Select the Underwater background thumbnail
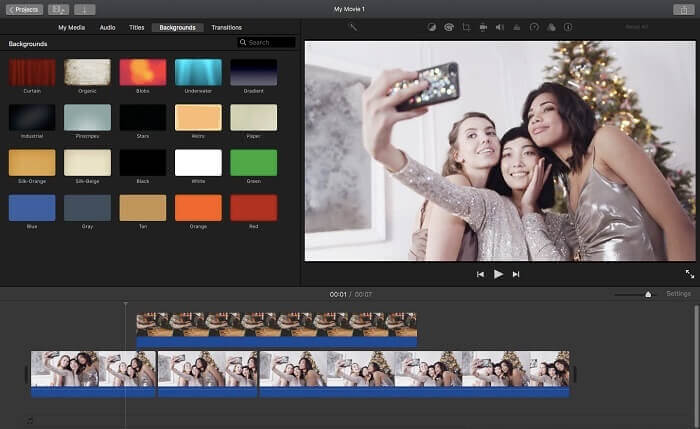The image size is (700, 429). coord(198,72)
